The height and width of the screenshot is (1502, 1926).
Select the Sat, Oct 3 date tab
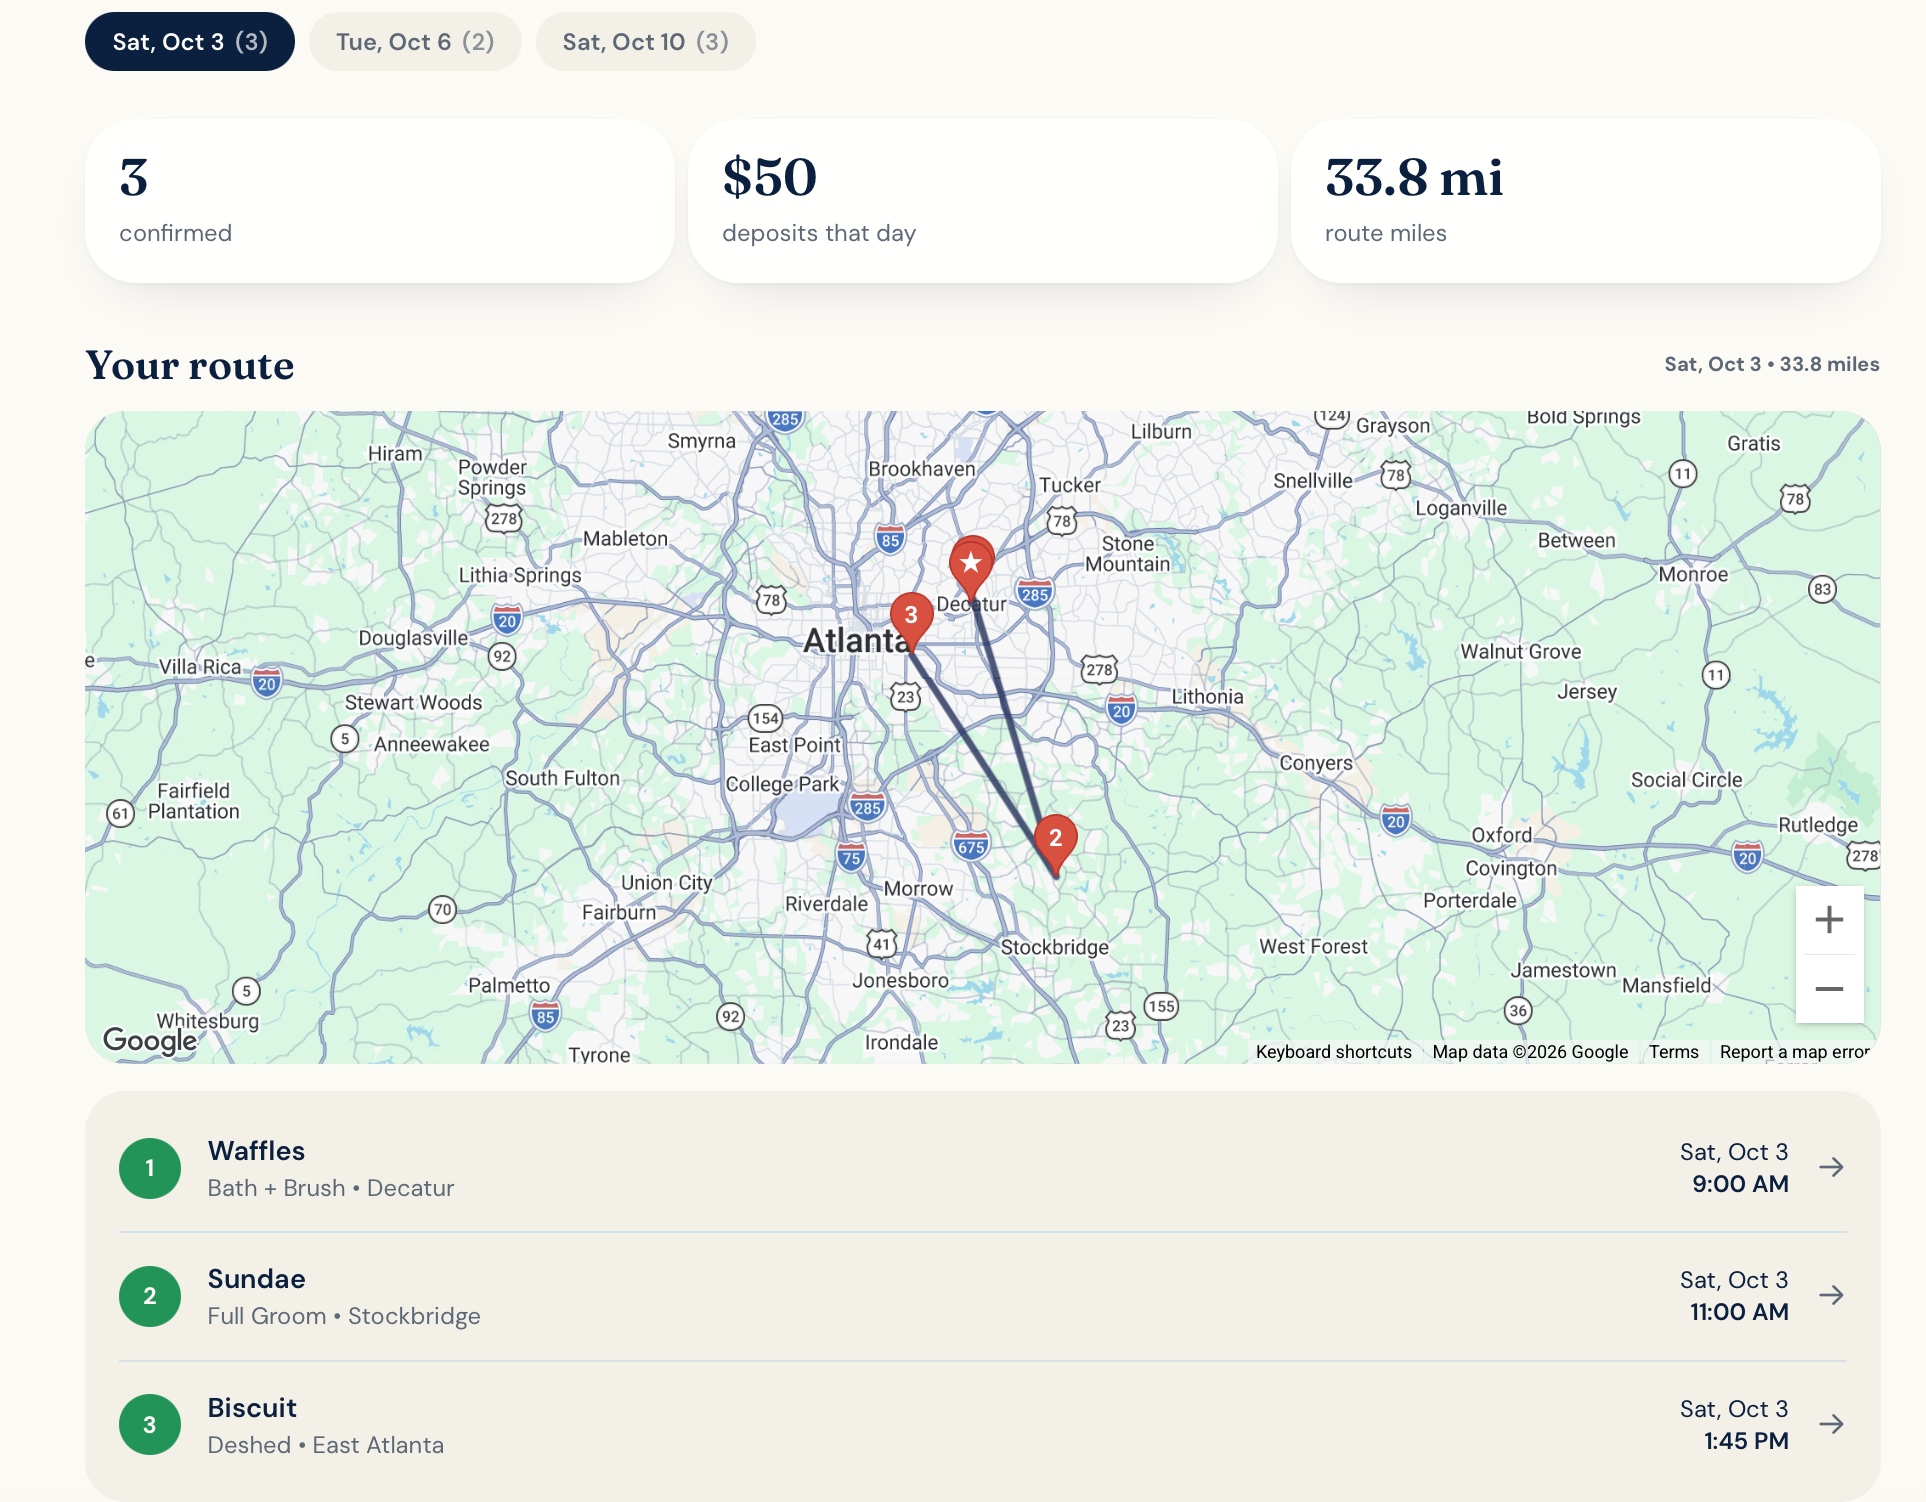[190, 42]
